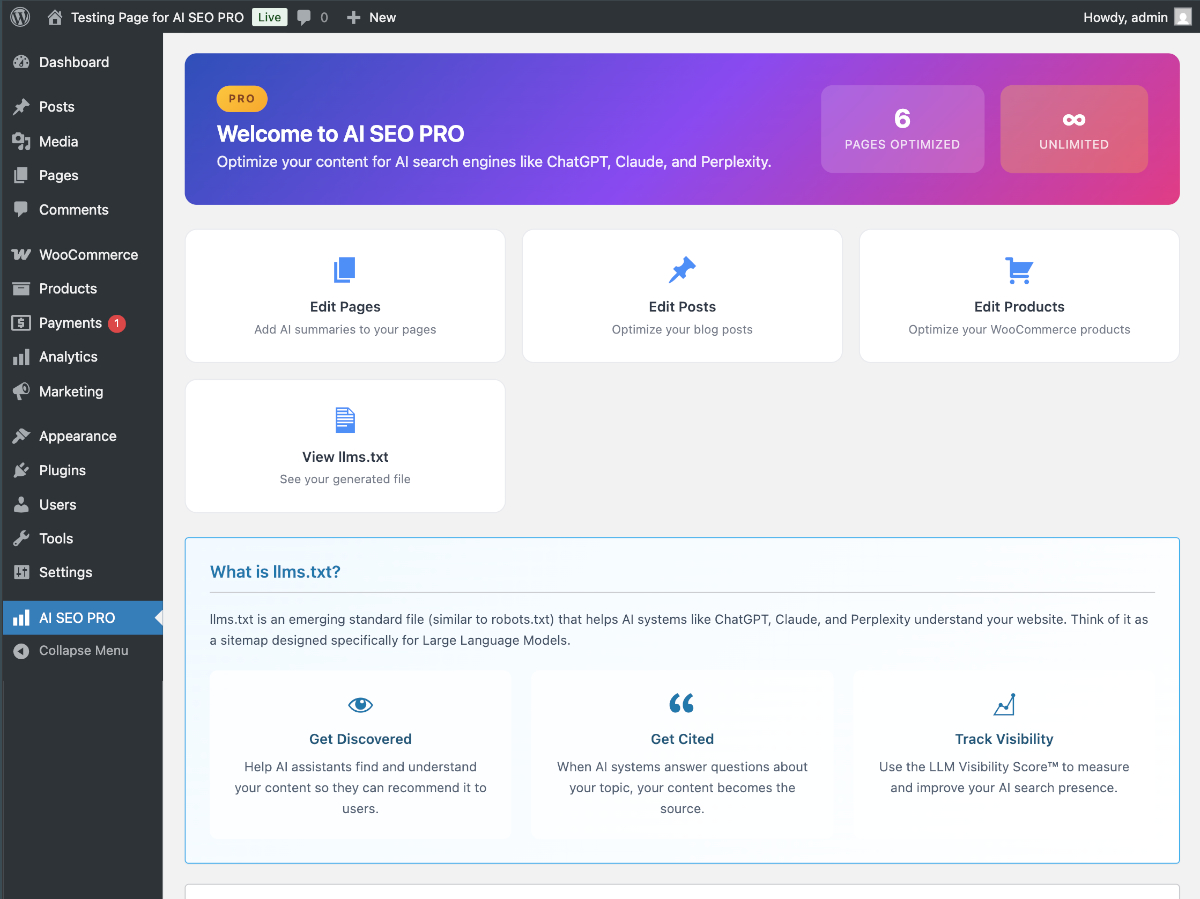Click the Pages icon in the sidebar
The height and width of the screenshot is (899, 1200).
[21, 175]
